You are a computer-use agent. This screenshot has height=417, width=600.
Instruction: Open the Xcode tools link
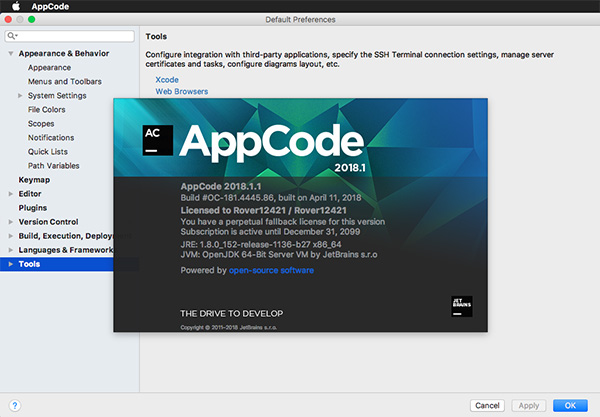(x=167, y=80)
